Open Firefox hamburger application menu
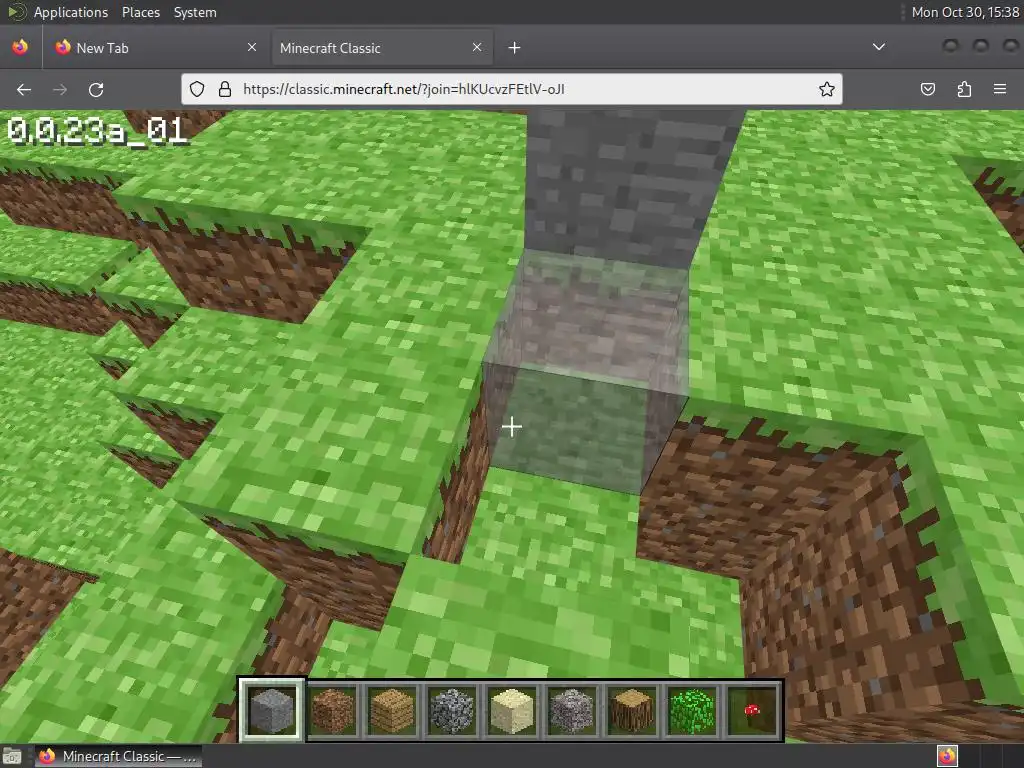Image resolution: width=1024 pixels, height=768 pixels. (1000, 89)
